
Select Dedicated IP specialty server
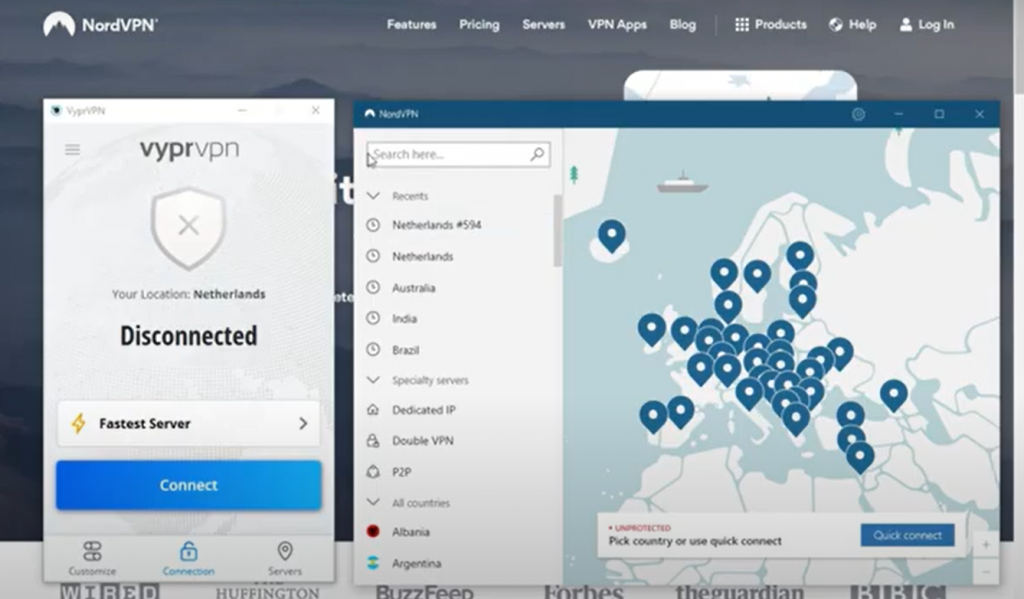424,410
